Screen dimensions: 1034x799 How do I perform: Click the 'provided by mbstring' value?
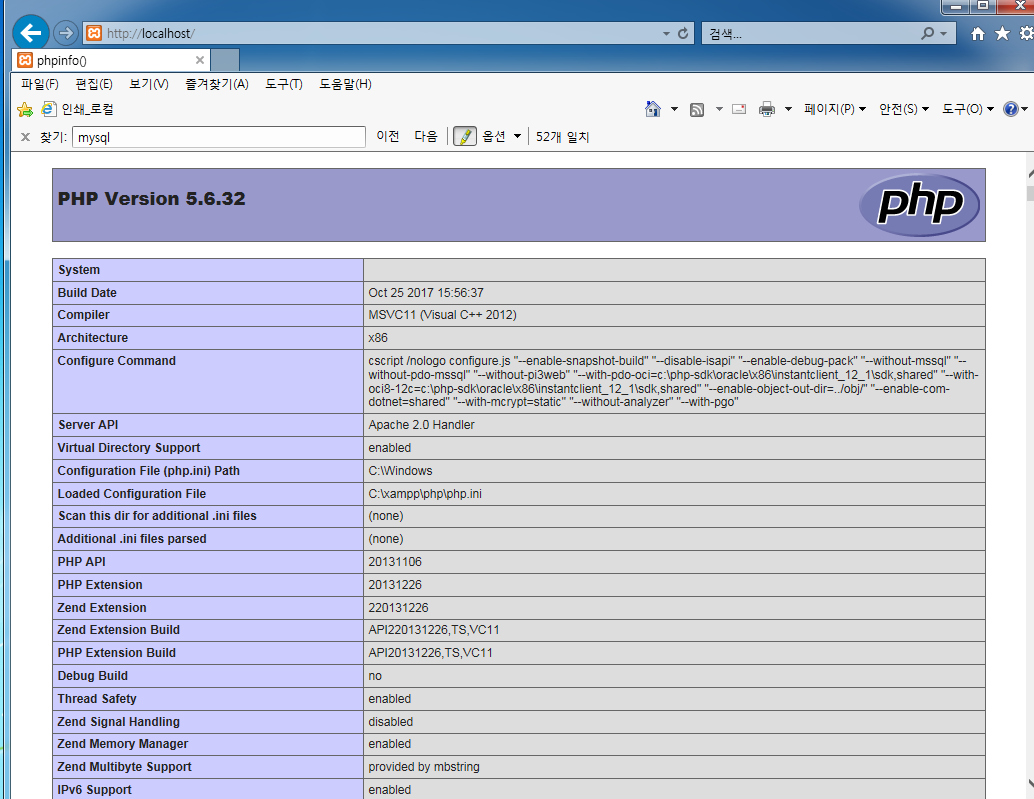click(424, 767)
